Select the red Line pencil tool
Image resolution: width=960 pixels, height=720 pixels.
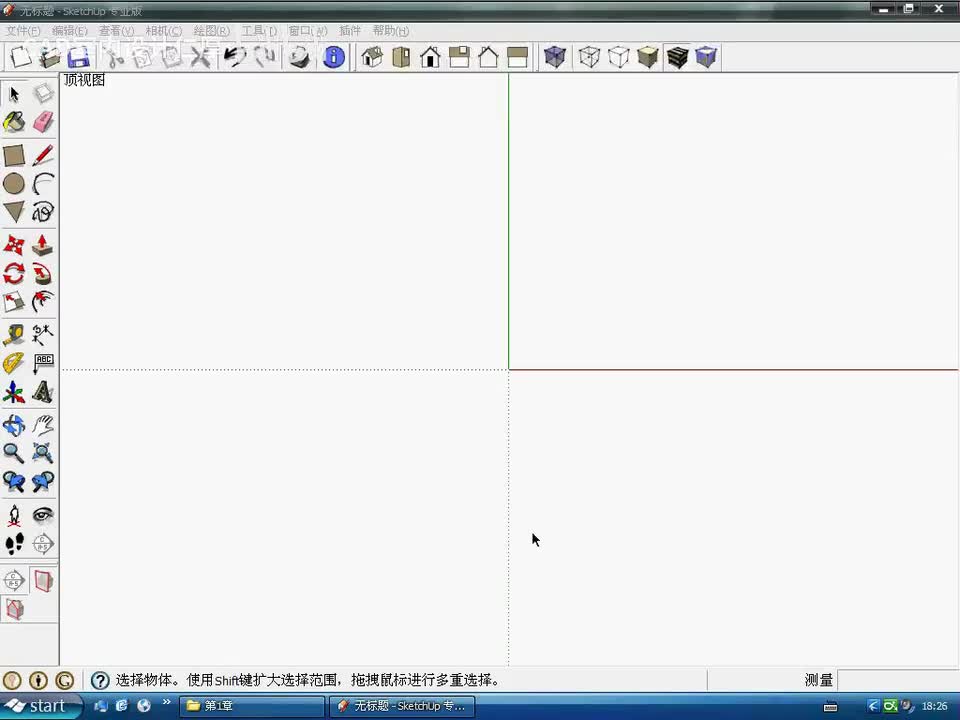click(x=43, y=156)
